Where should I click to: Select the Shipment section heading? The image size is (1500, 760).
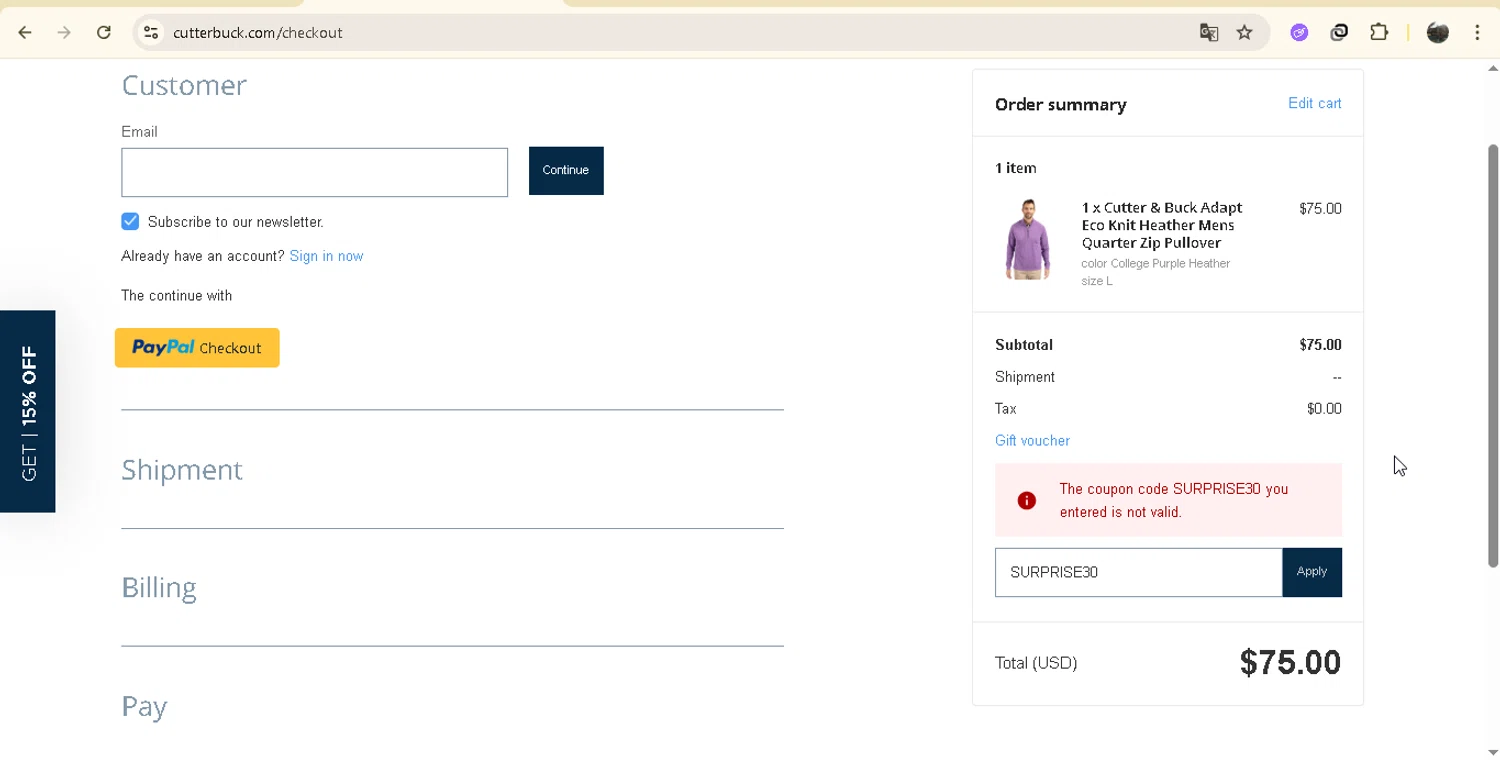click(182, 470)
